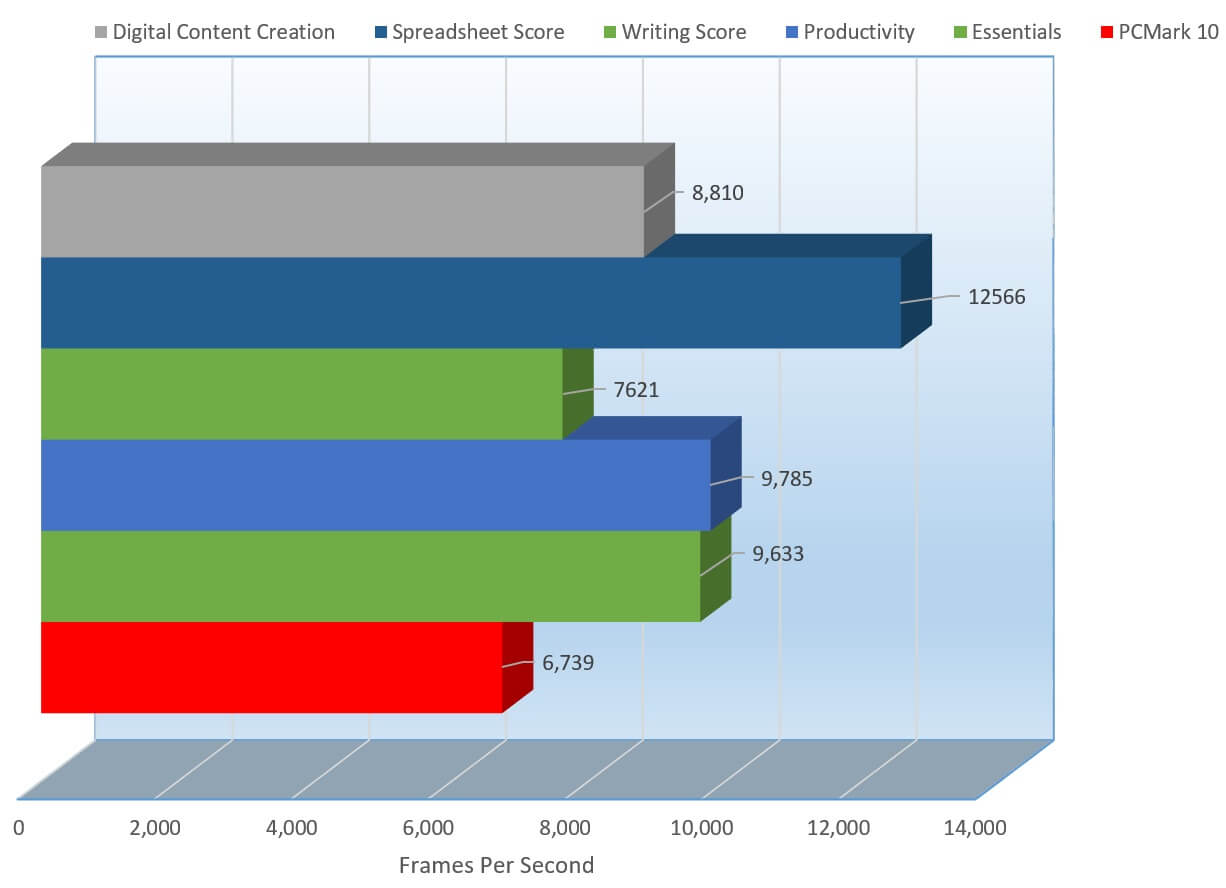The image size is (1226, 888).
Task: Select the 8,810 data label
Action: click(717, 193)
